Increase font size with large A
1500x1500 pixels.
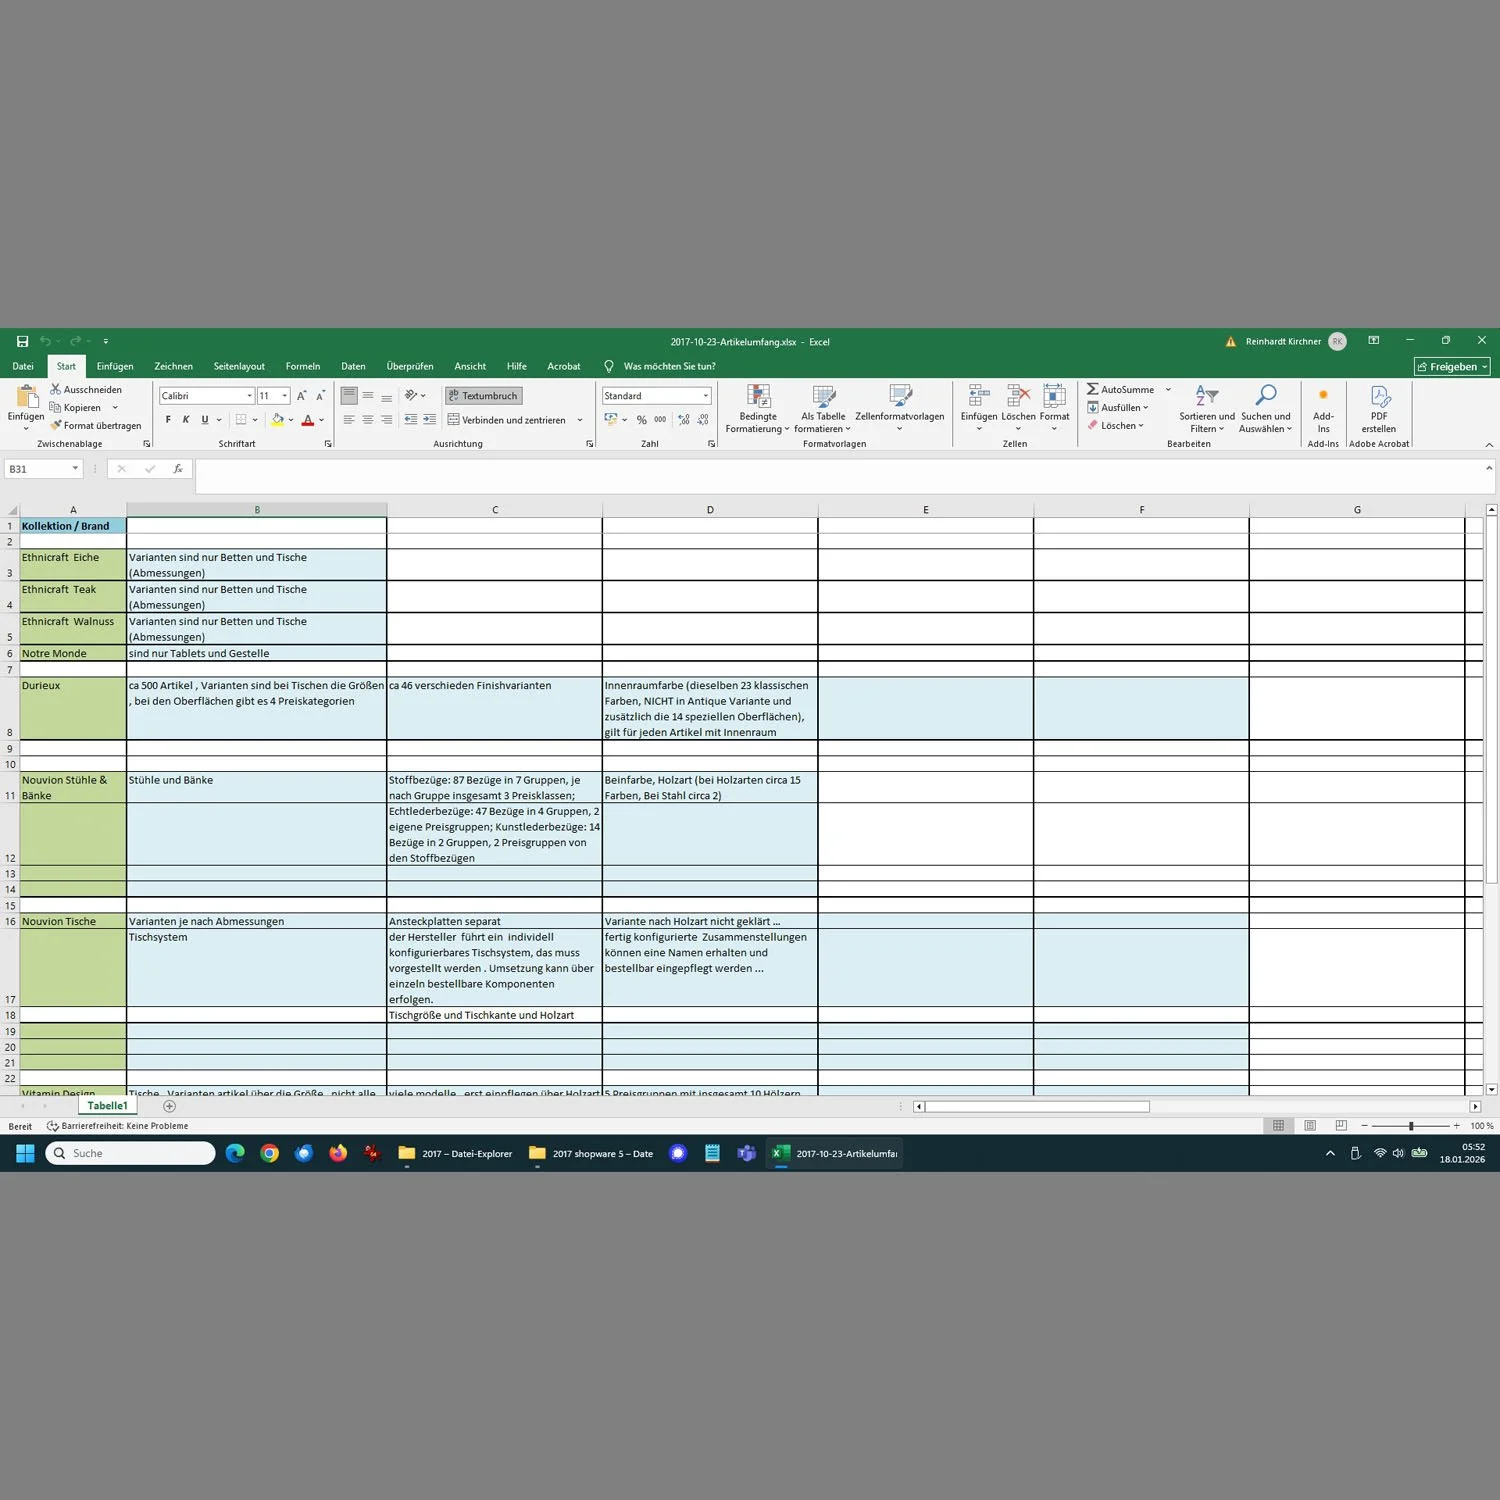click(x=301, y=396)
